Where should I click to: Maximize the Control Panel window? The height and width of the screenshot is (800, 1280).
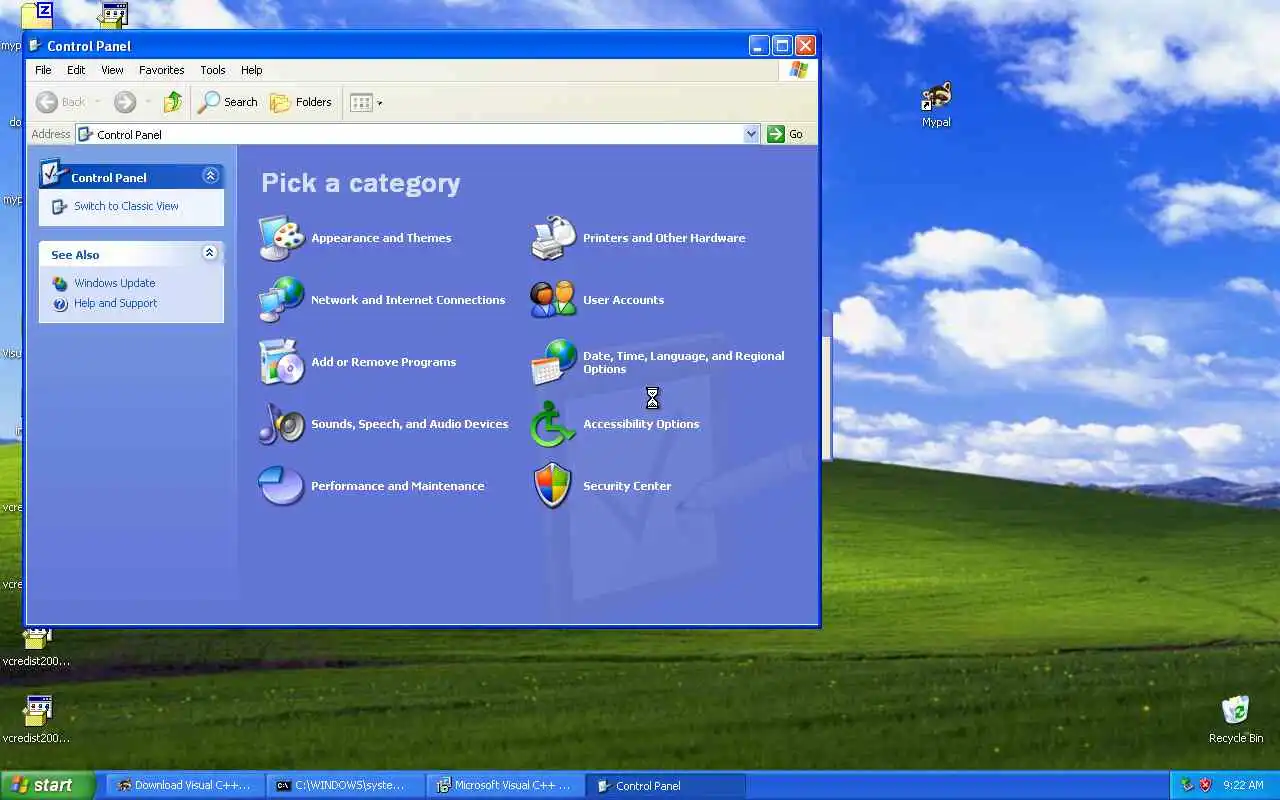click(782, 45)
